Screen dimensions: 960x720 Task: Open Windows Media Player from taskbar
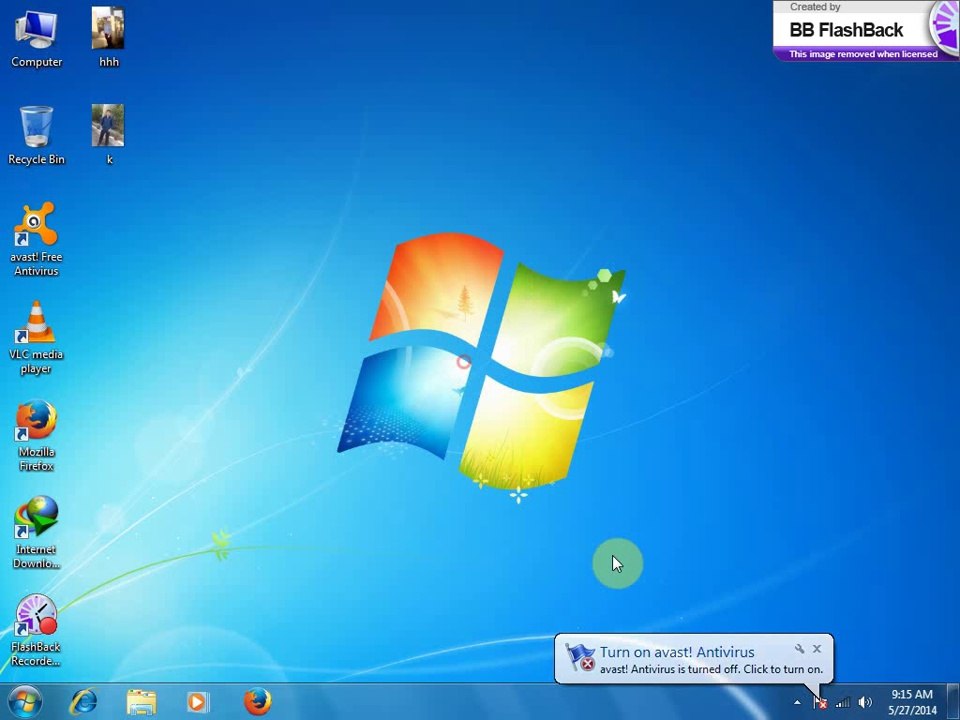(x=197, y=702)
